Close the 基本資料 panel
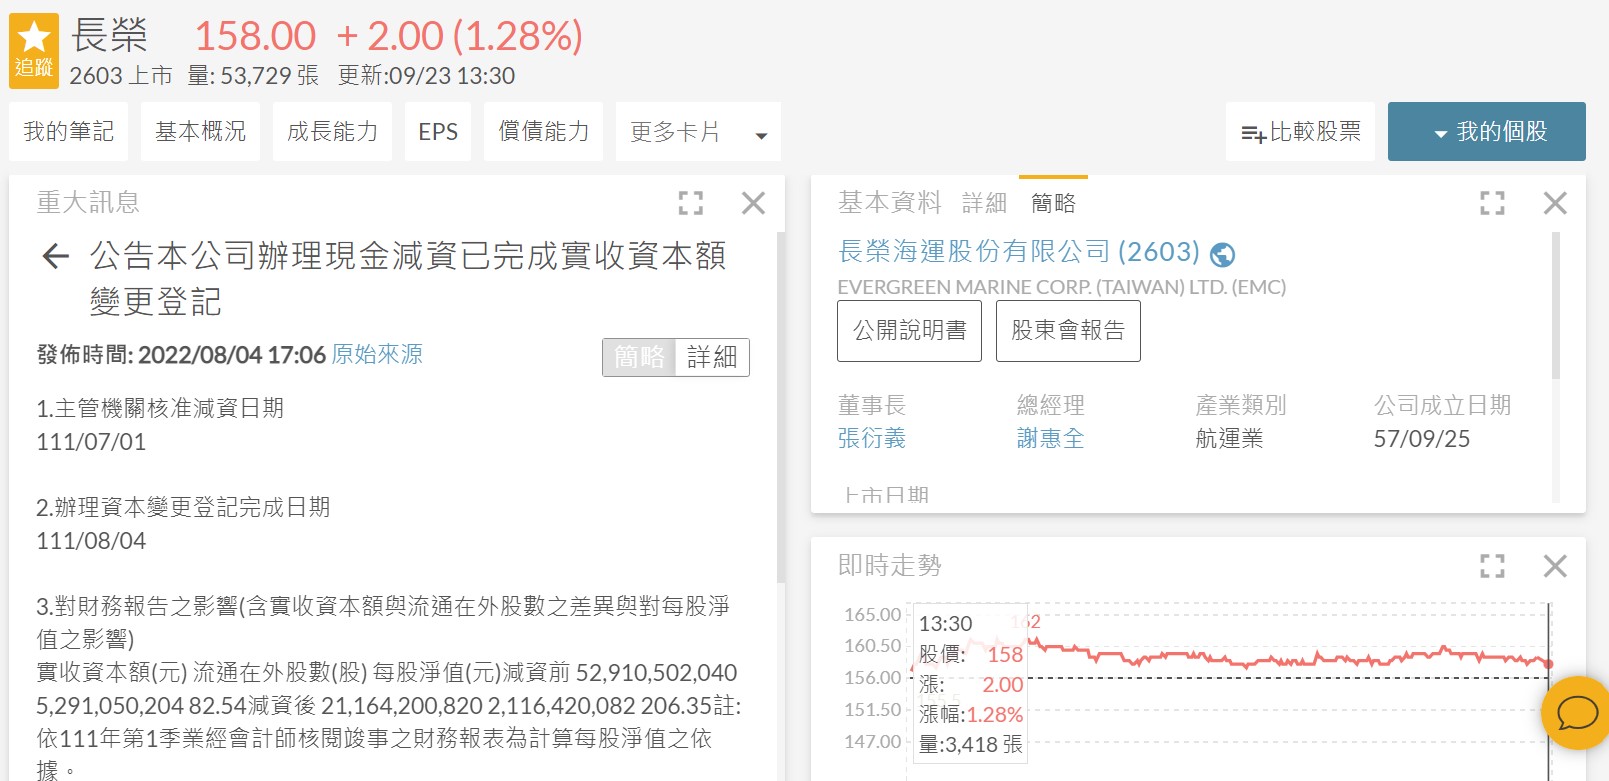 coord(1555,203)
